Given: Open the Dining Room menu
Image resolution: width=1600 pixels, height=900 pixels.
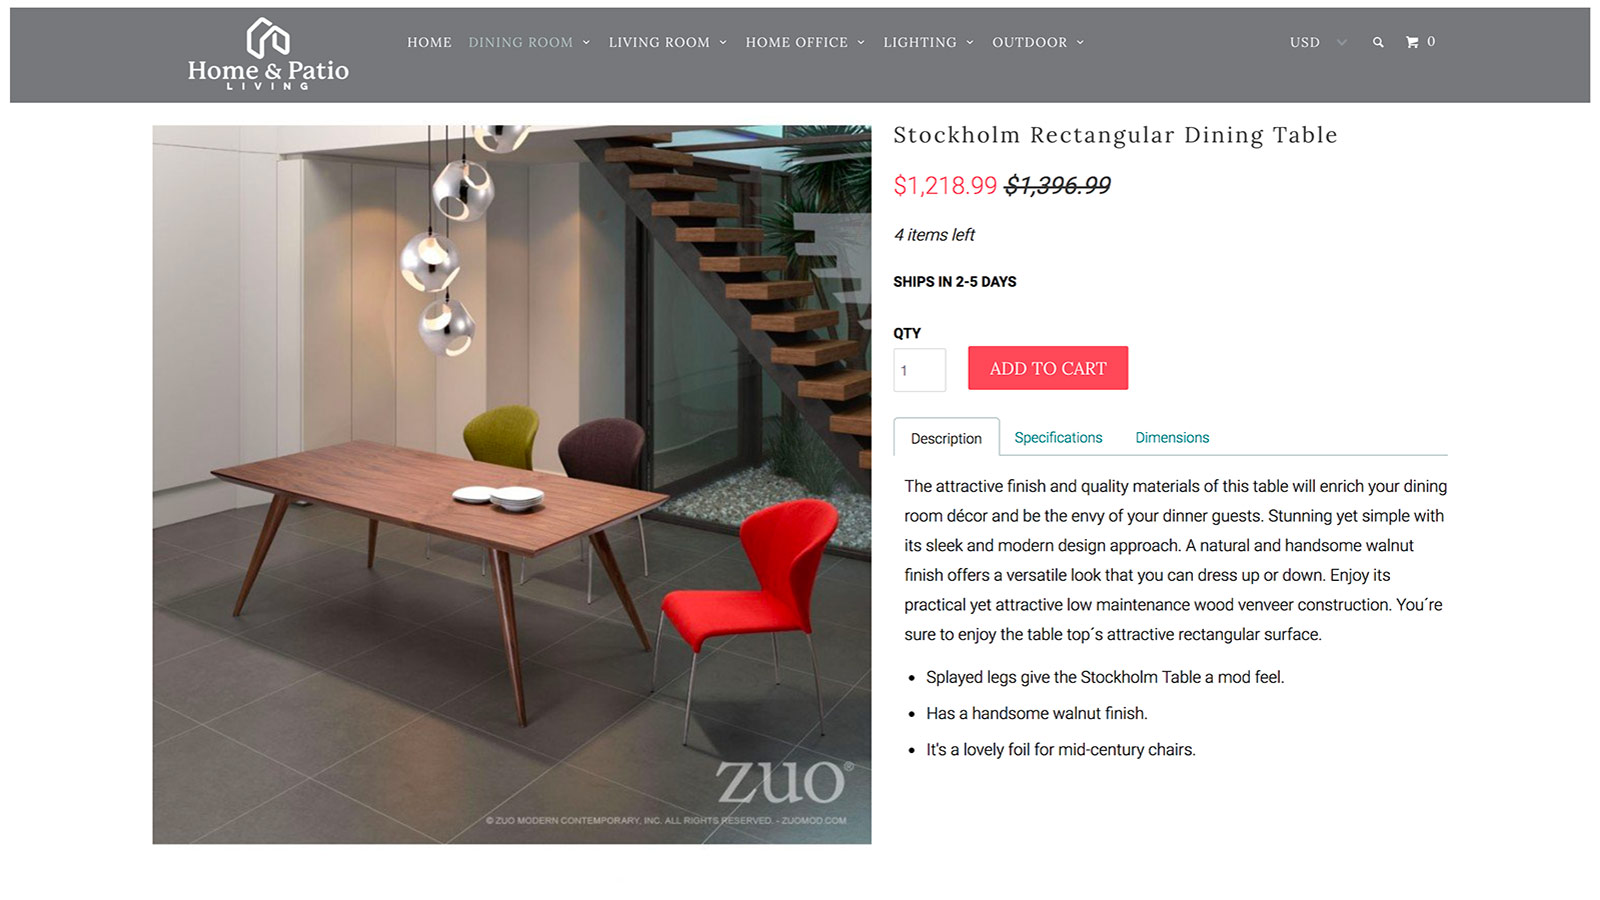Looking at the screenshot, I should pos(520,42).
